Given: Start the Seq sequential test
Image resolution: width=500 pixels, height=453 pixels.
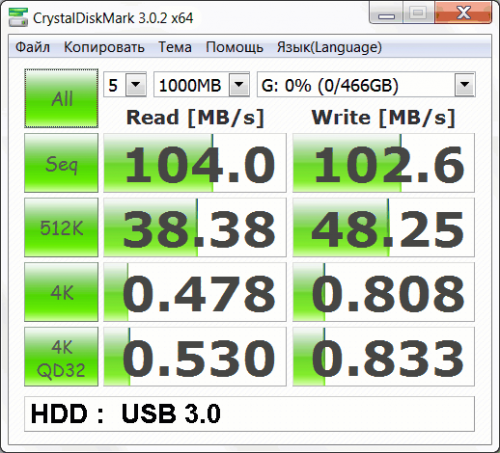Looking at the screenshot, I should tap(61, 163).
